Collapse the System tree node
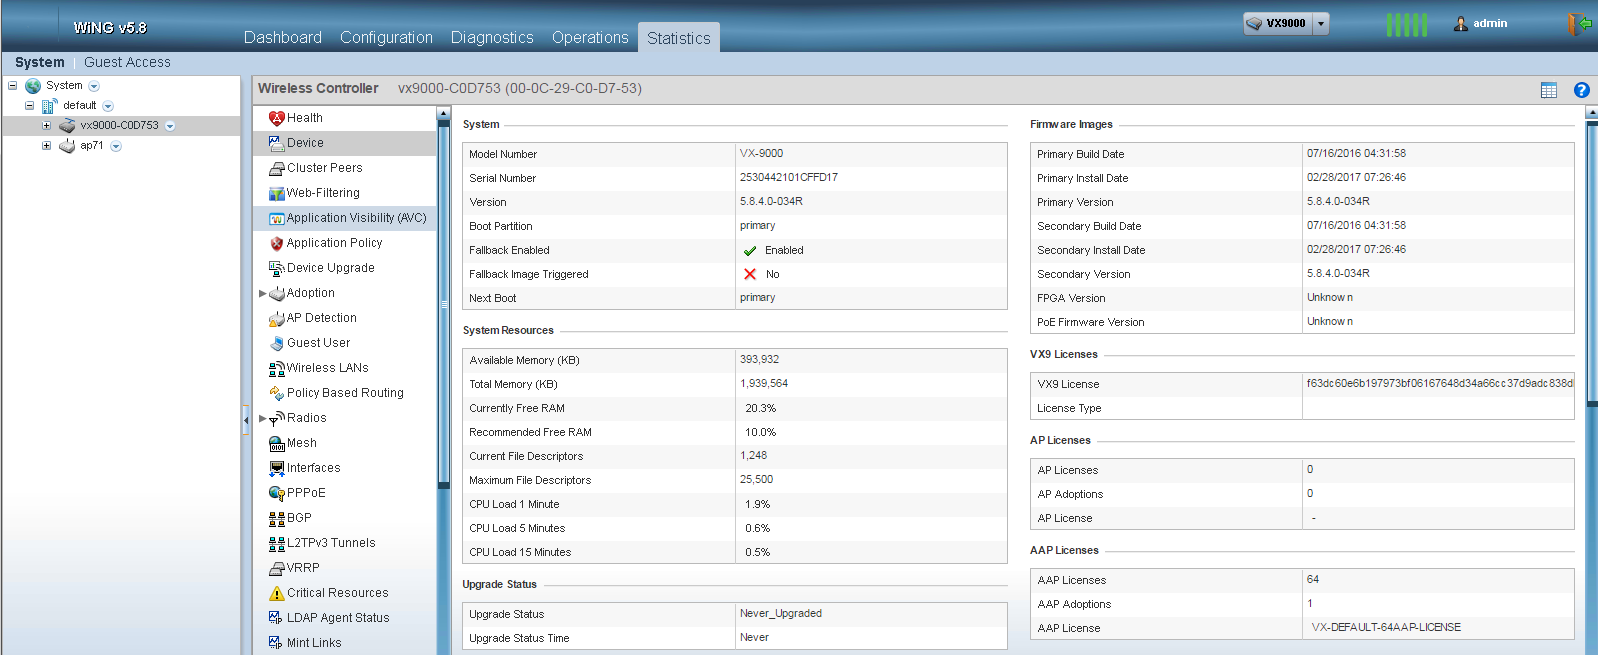Image resolution: width=1598 pixels, height=655 pixels. pyautogui.click(x=12, y=86)
